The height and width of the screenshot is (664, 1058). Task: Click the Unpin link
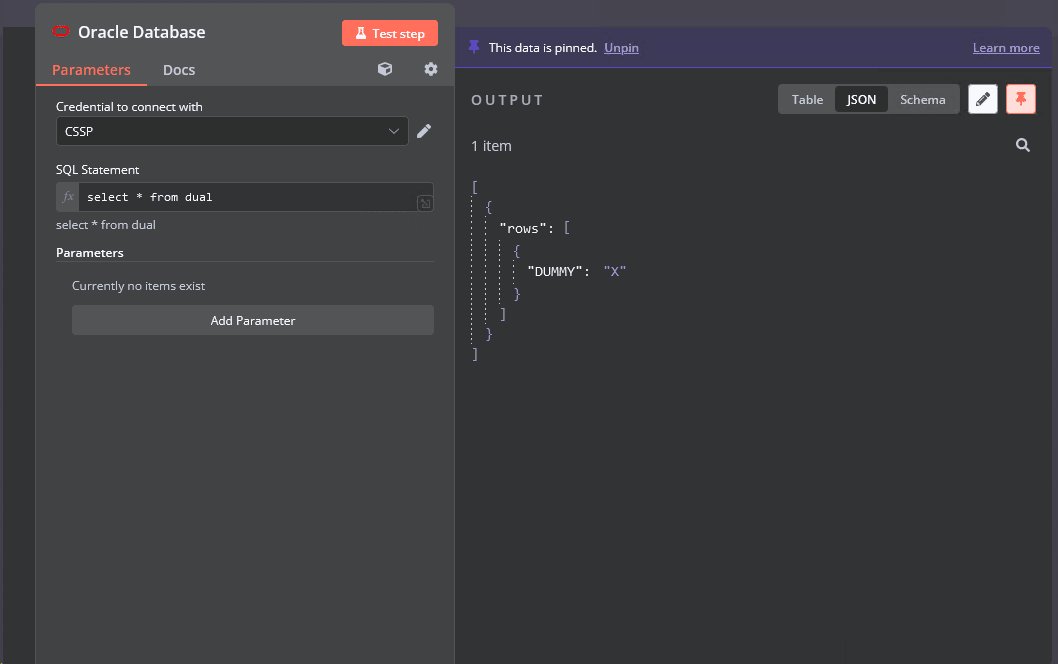tap(621, 48)
